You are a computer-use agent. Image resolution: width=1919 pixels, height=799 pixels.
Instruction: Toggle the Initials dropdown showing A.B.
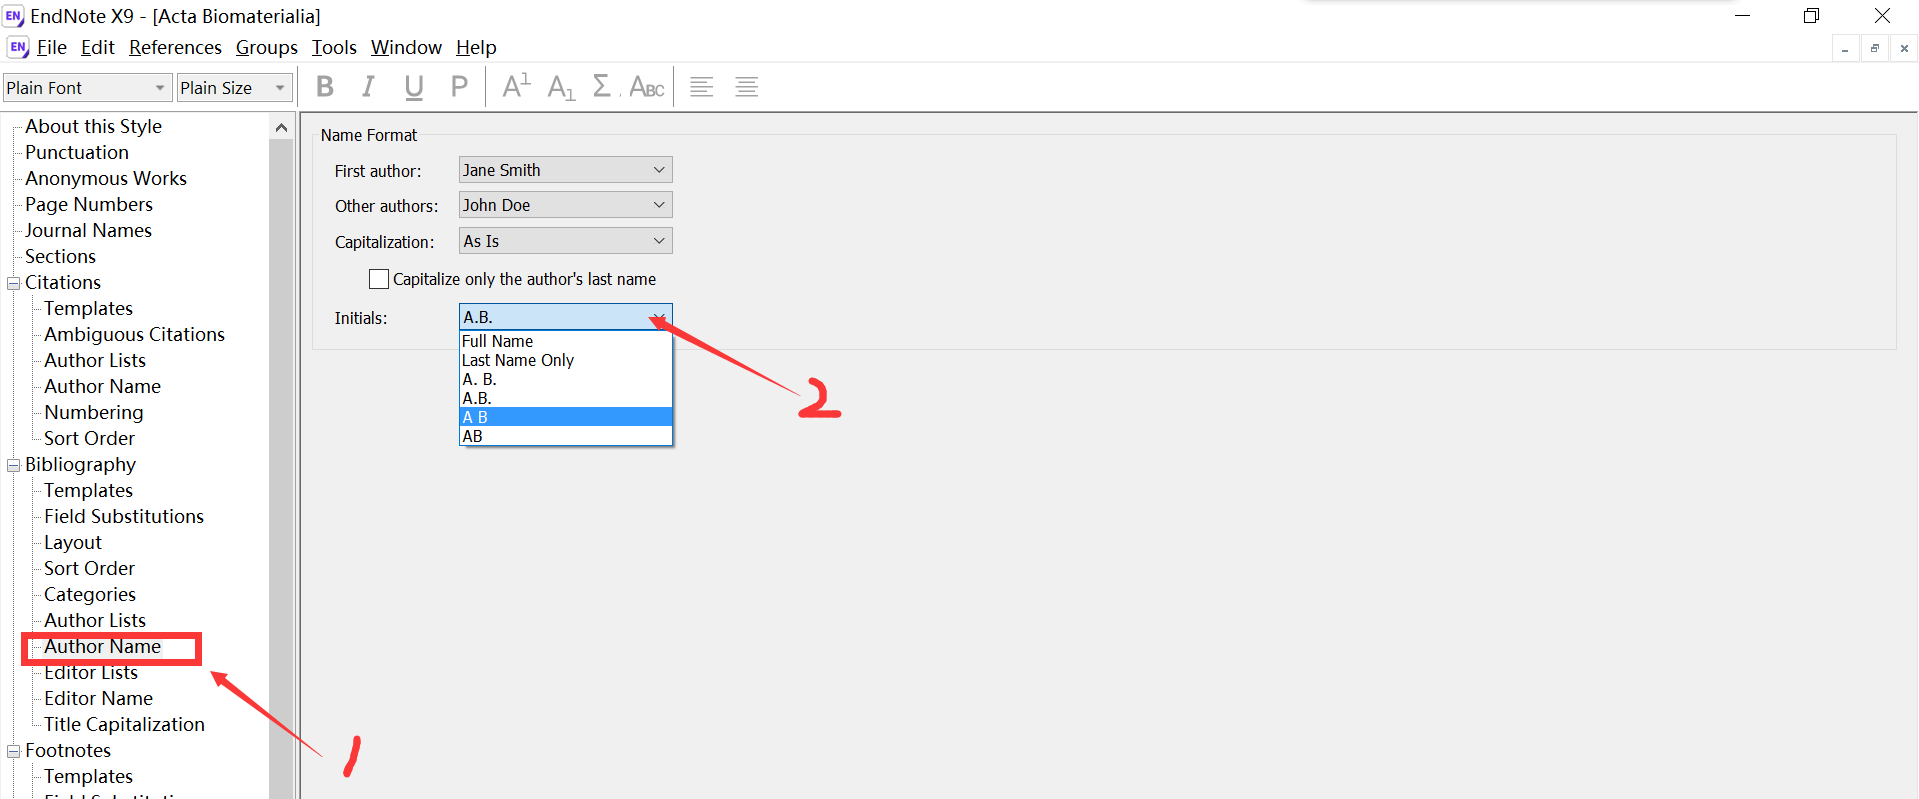(x=565, y=317)
